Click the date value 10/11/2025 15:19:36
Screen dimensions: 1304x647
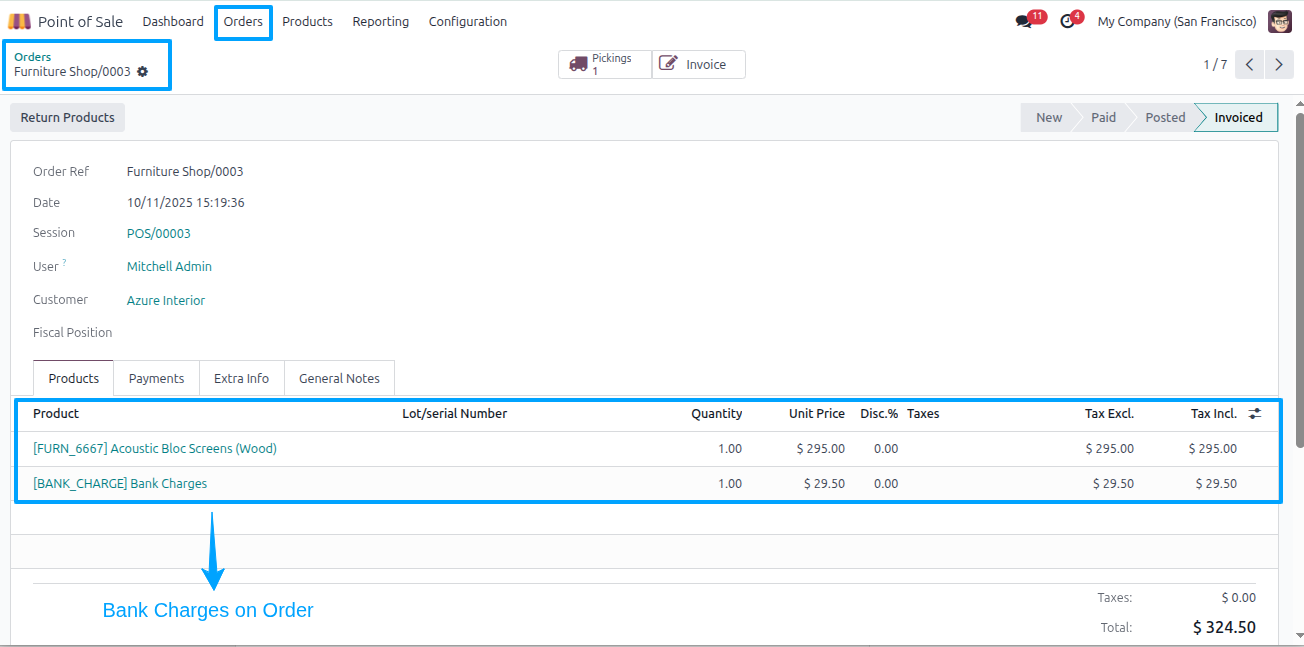click(x=186, y=203)
